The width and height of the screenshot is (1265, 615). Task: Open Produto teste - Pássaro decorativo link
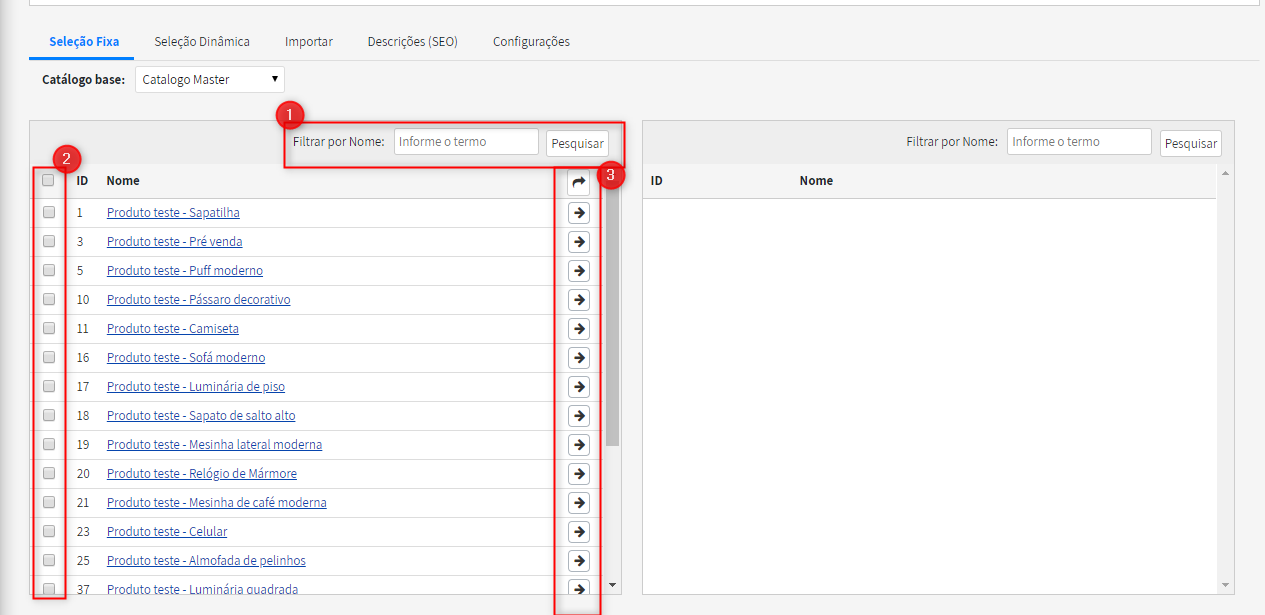(x=199, y=300)
